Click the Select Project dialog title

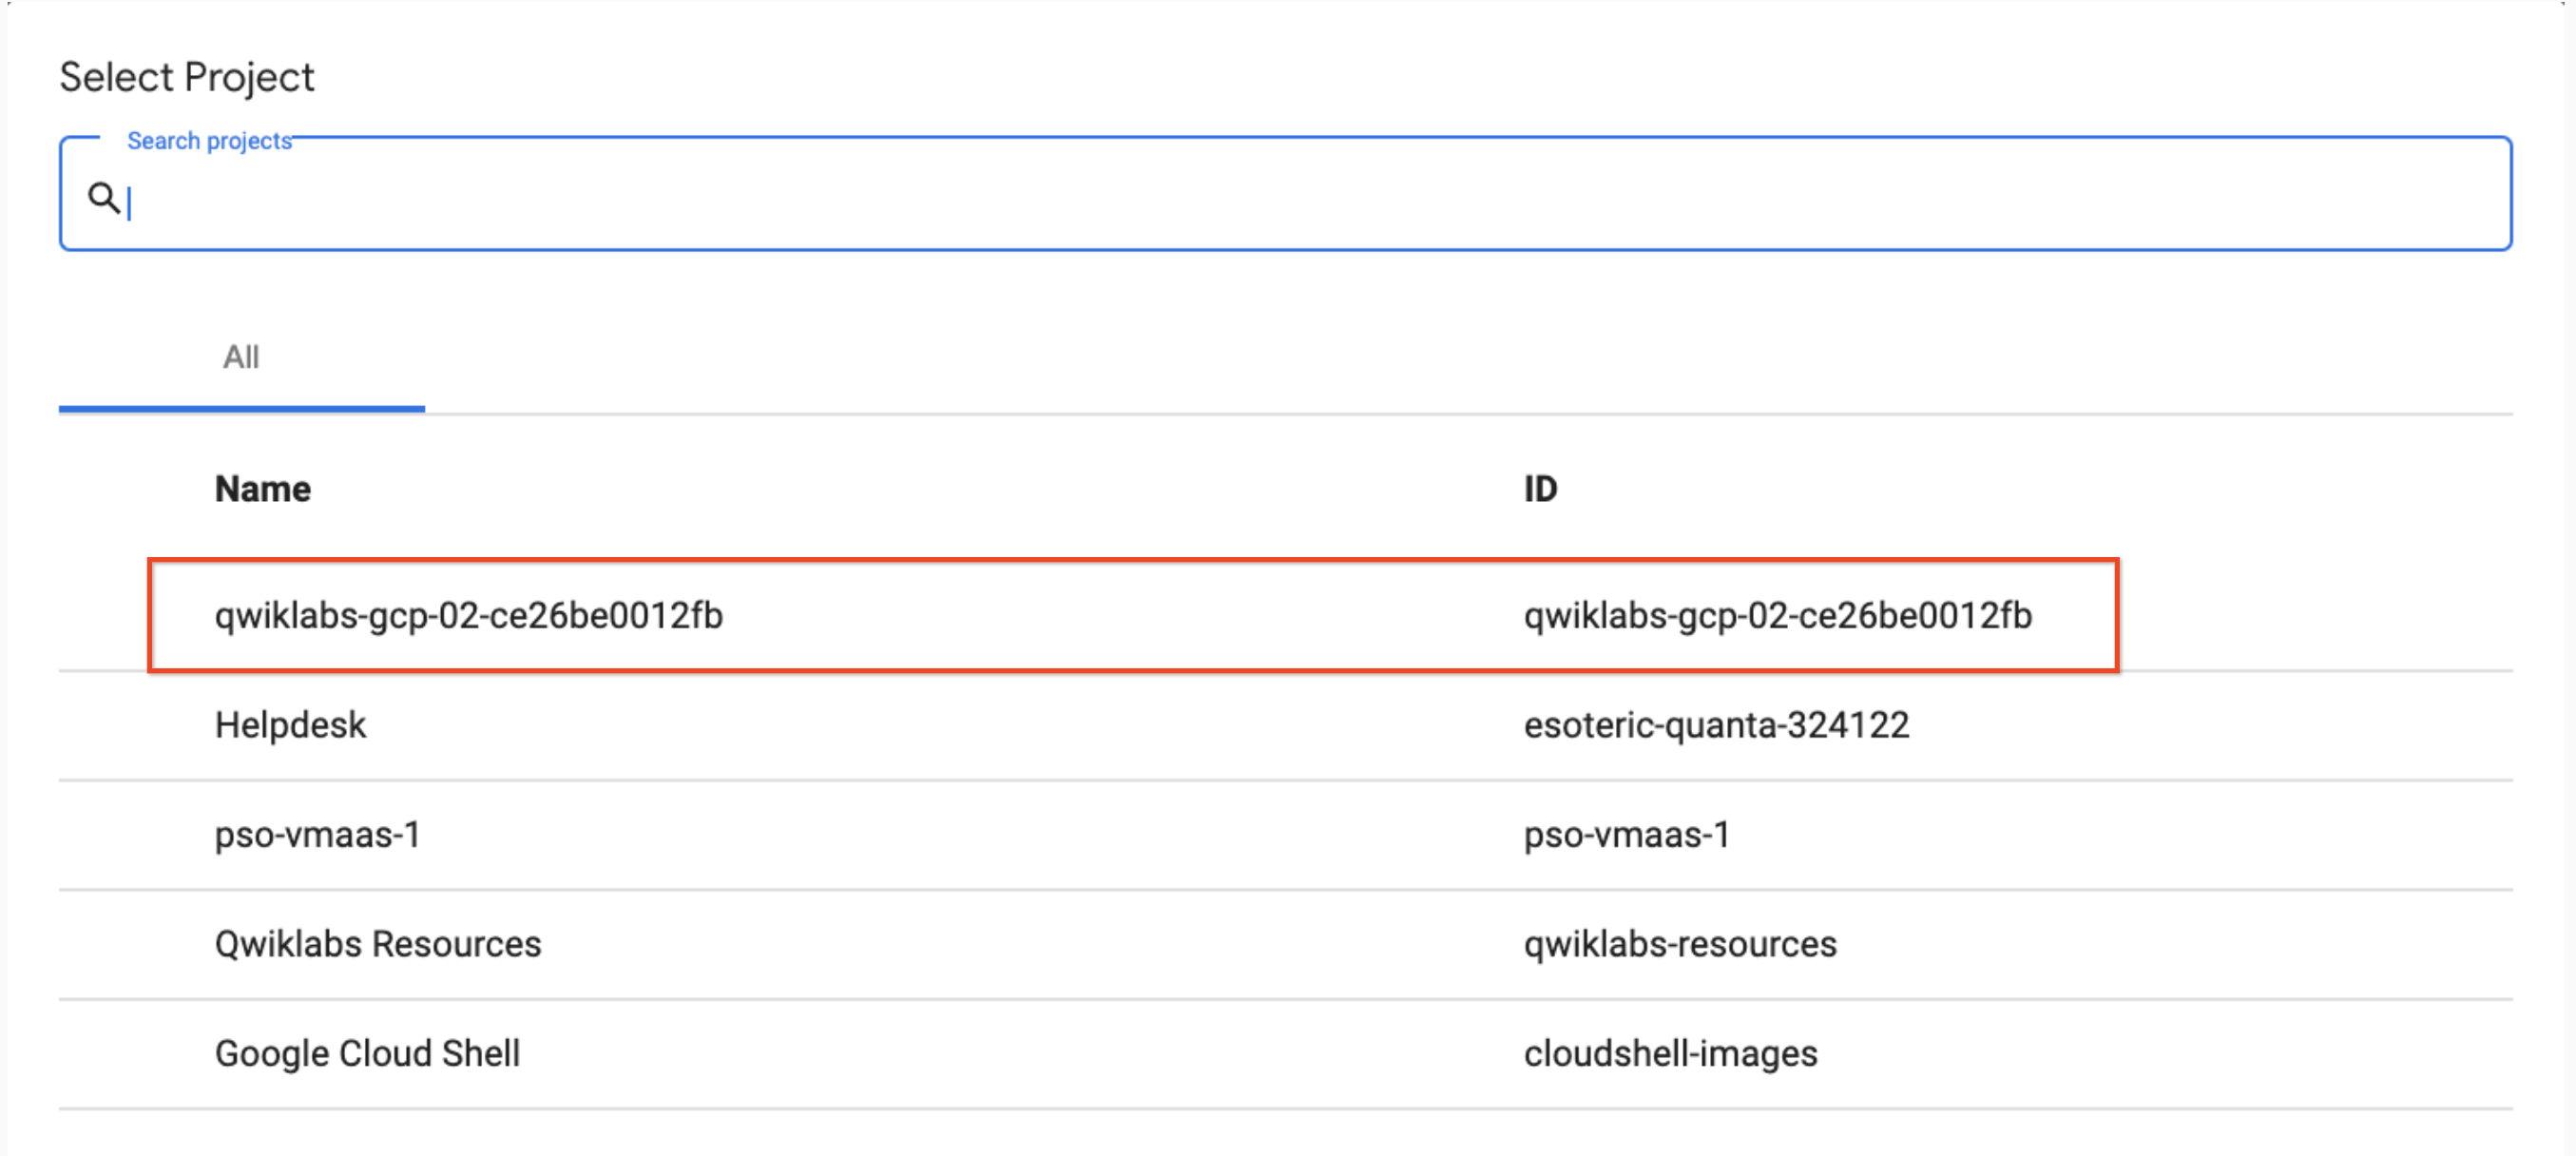pyautogui.click(x=188, y=76)
